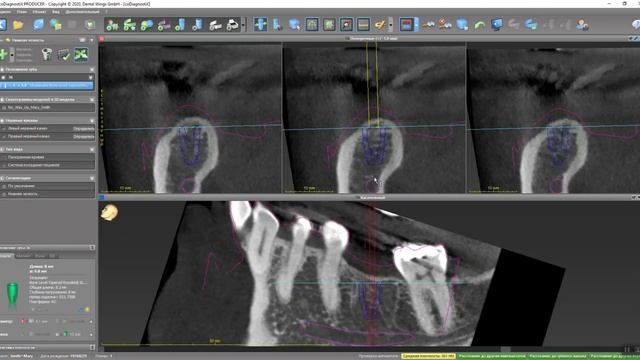640x360 pixels.
Task: Toggle the panoramic view framed icon
Action: [x=312, y=24]
